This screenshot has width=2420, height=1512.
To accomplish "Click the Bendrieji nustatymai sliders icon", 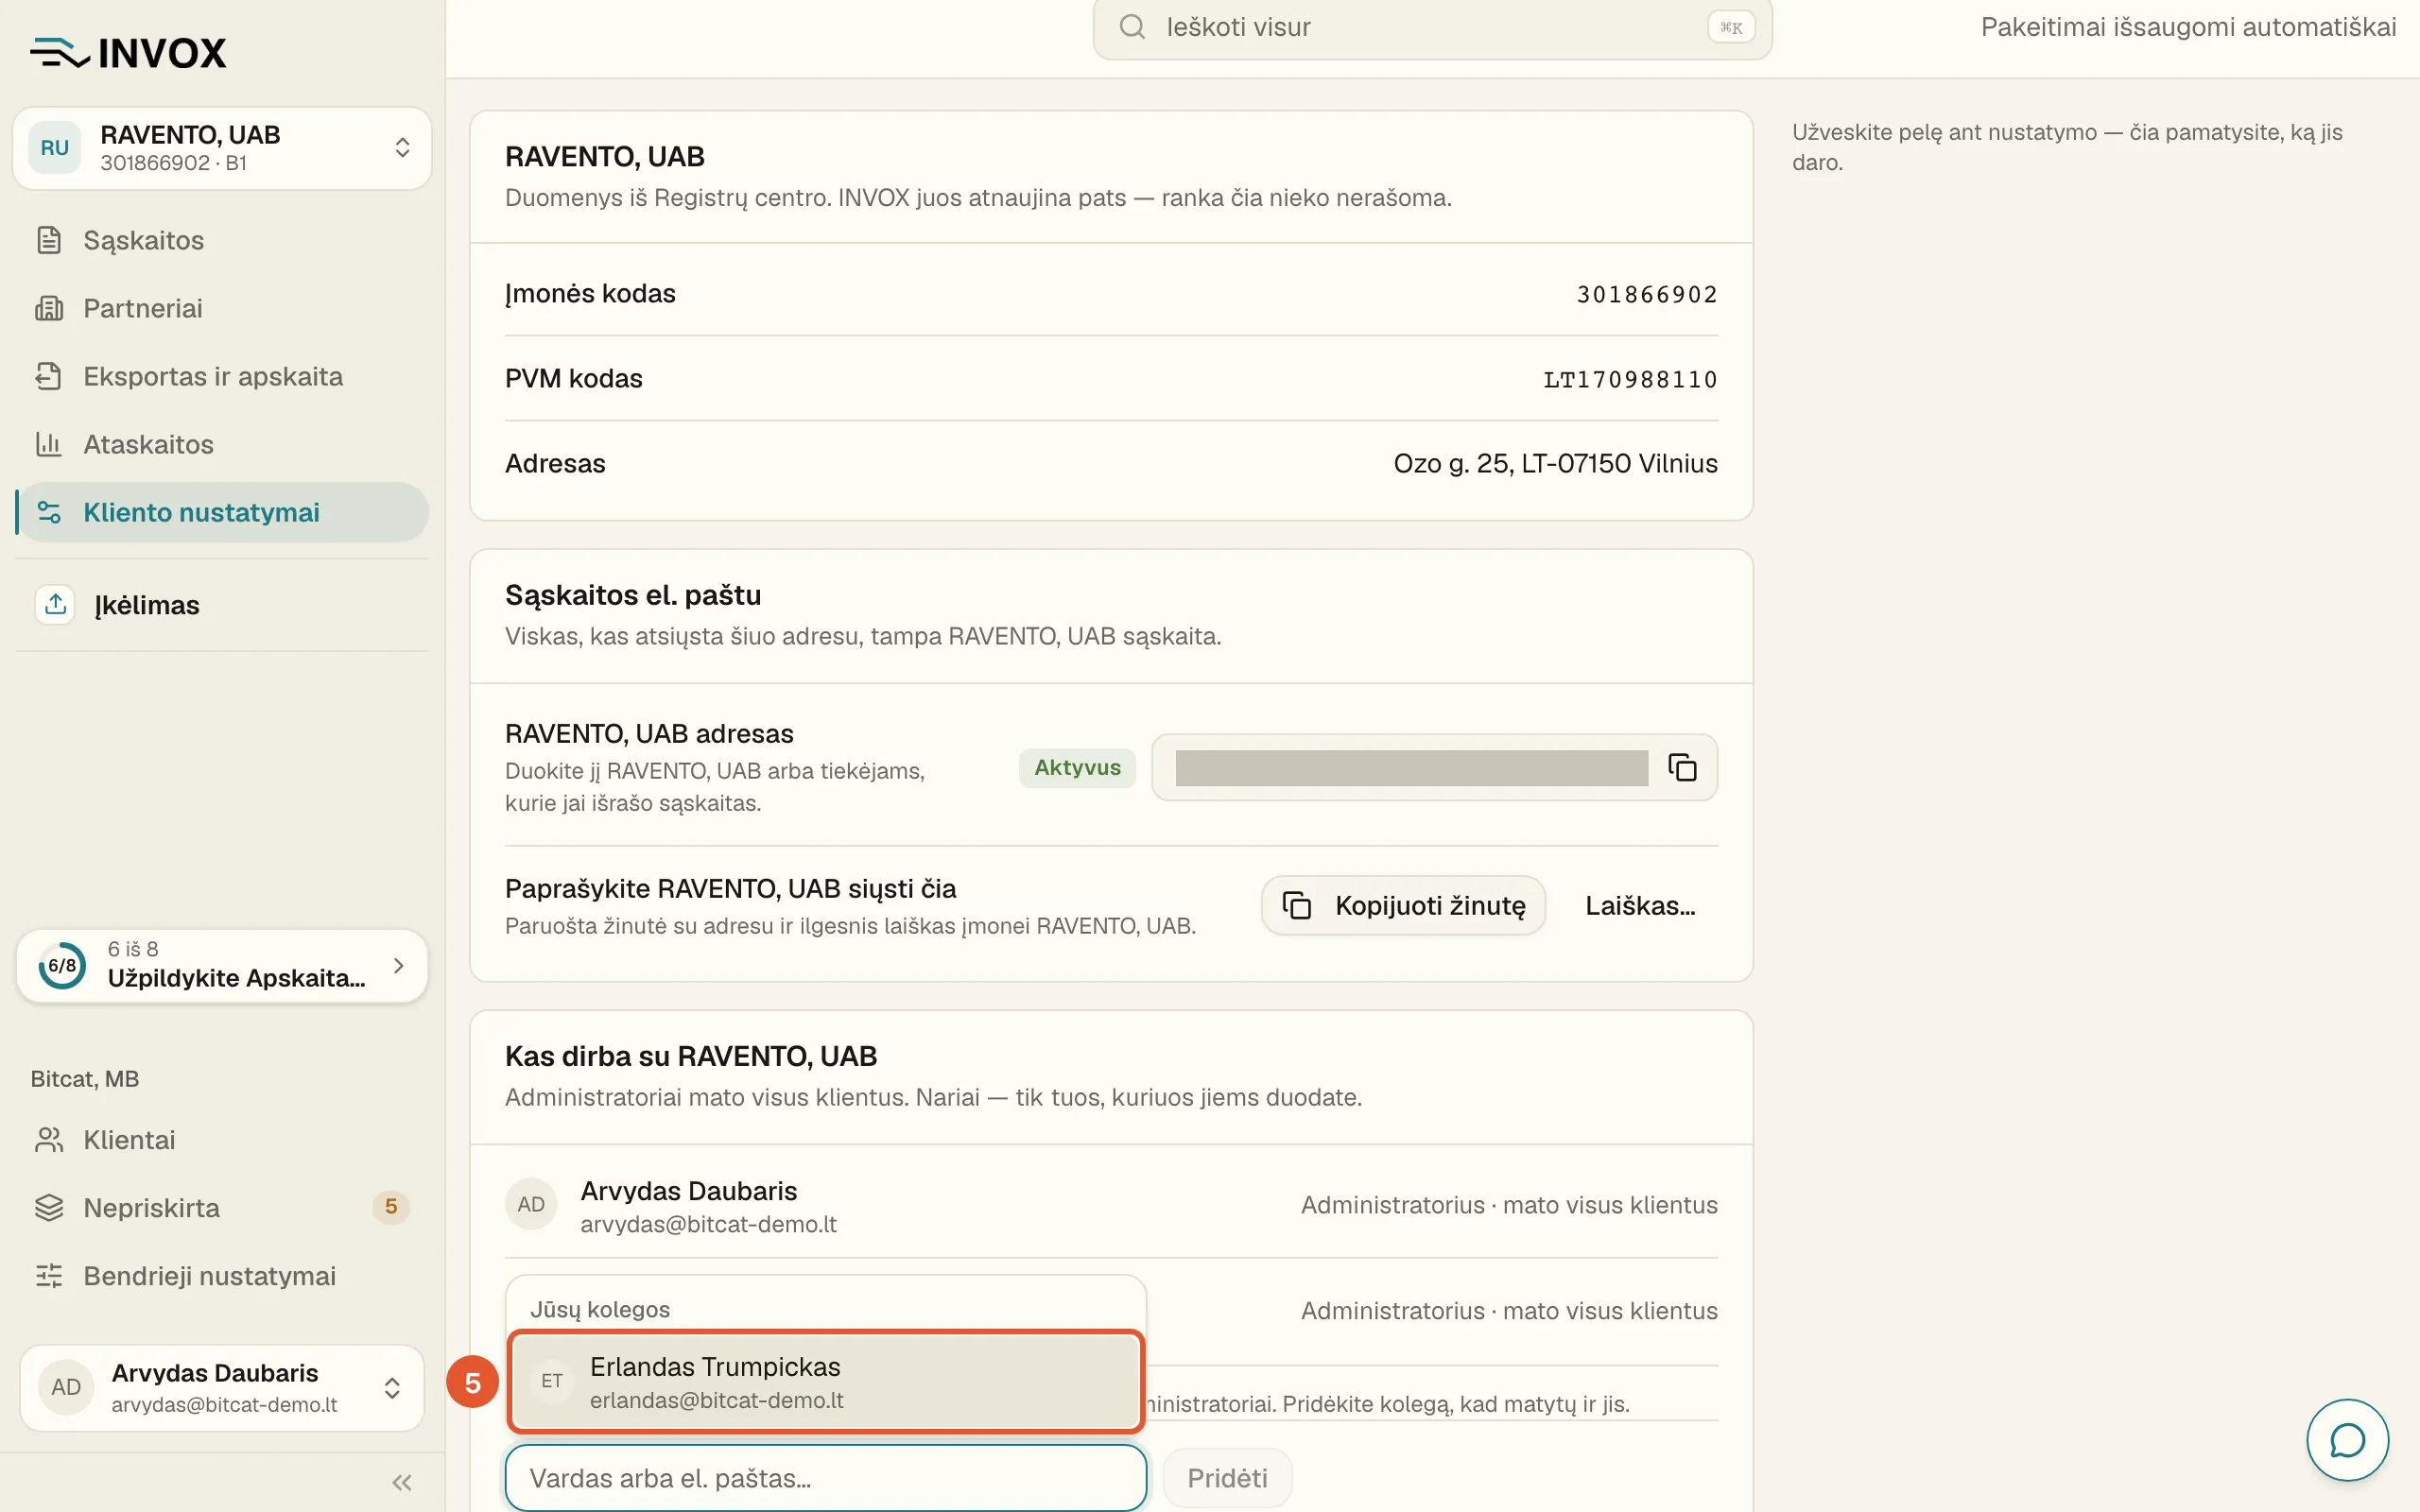I will coord(49,1276).
